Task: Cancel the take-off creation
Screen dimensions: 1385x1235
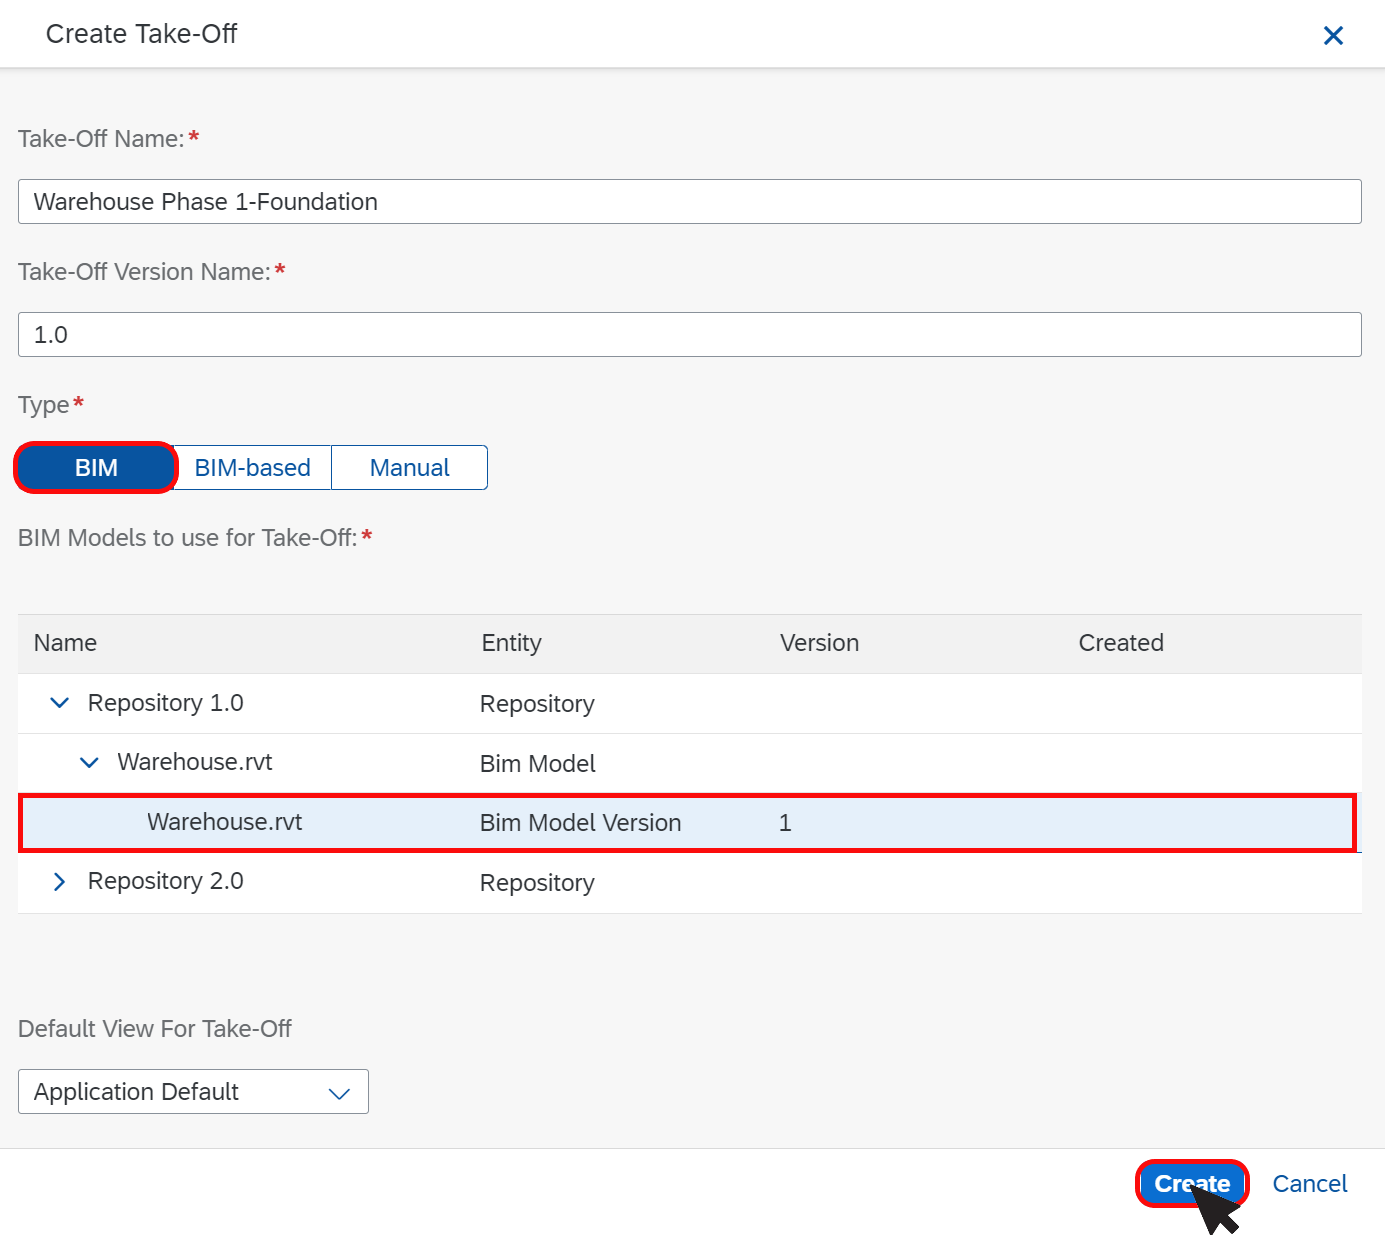Action: (1310, 1184)
